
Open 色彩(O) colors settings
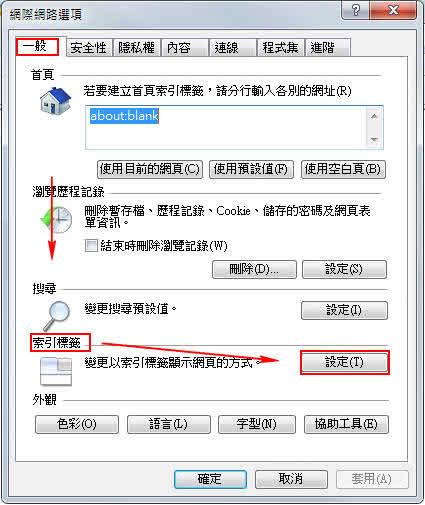[77, 424]
